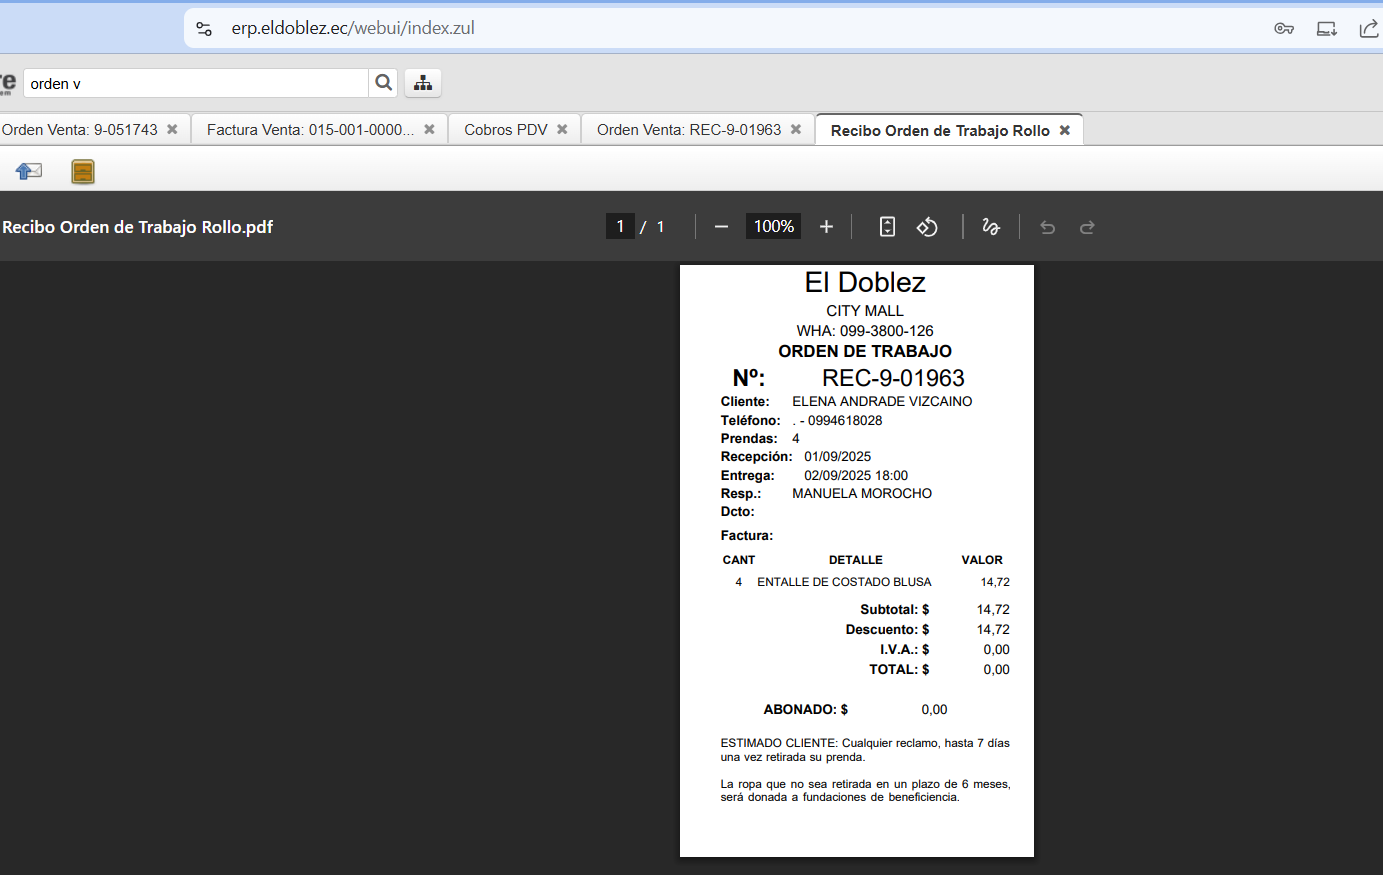1383x875 pixels.
Task: Click the site information icon in address bar
Action: coord(204,28)
